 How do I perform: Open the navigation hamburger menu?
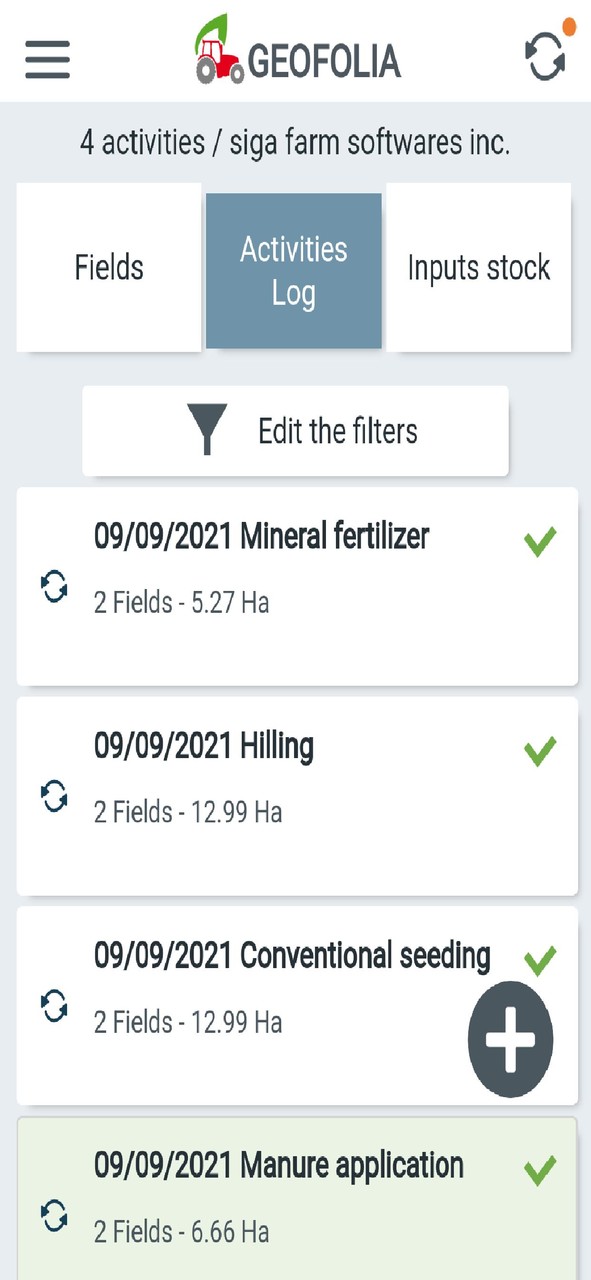[46, 60]
